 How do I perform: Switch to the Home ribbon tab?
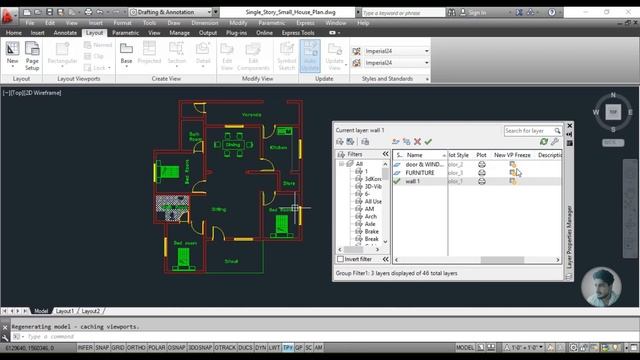point(14,33)
